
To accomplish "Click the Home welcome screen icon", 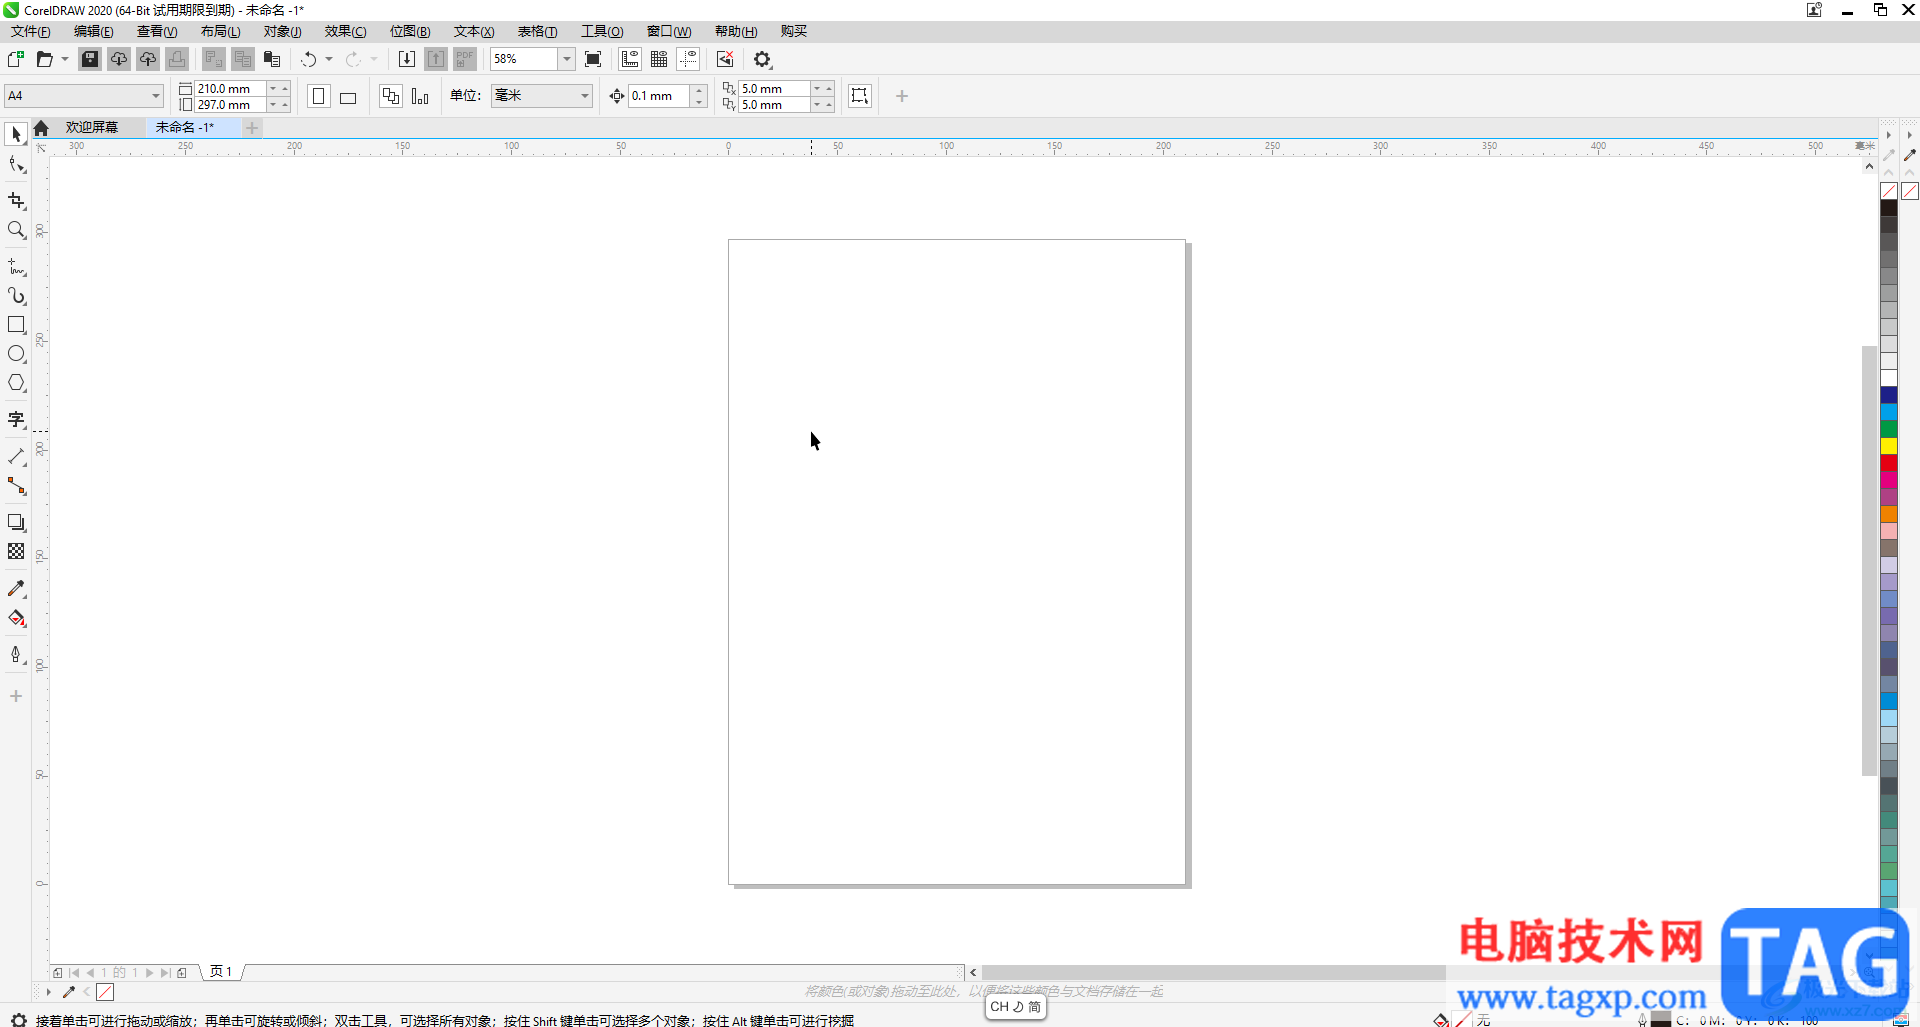I will coord(41,128).
